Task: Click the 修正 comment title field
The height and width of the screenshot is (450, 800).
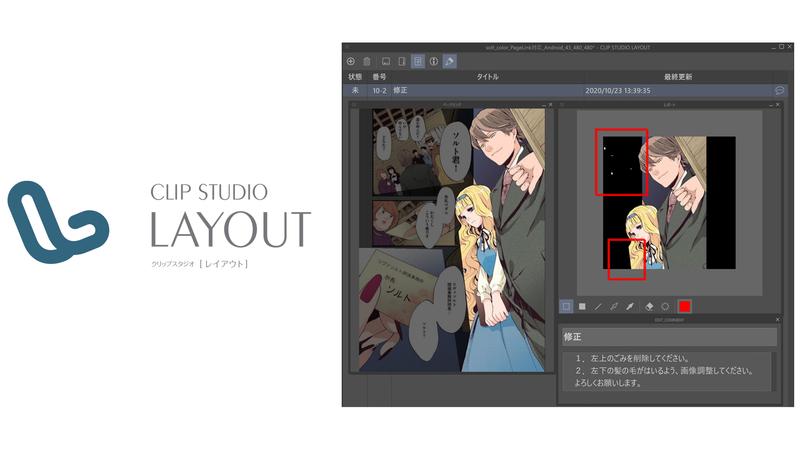Action: tap(669, 337)
